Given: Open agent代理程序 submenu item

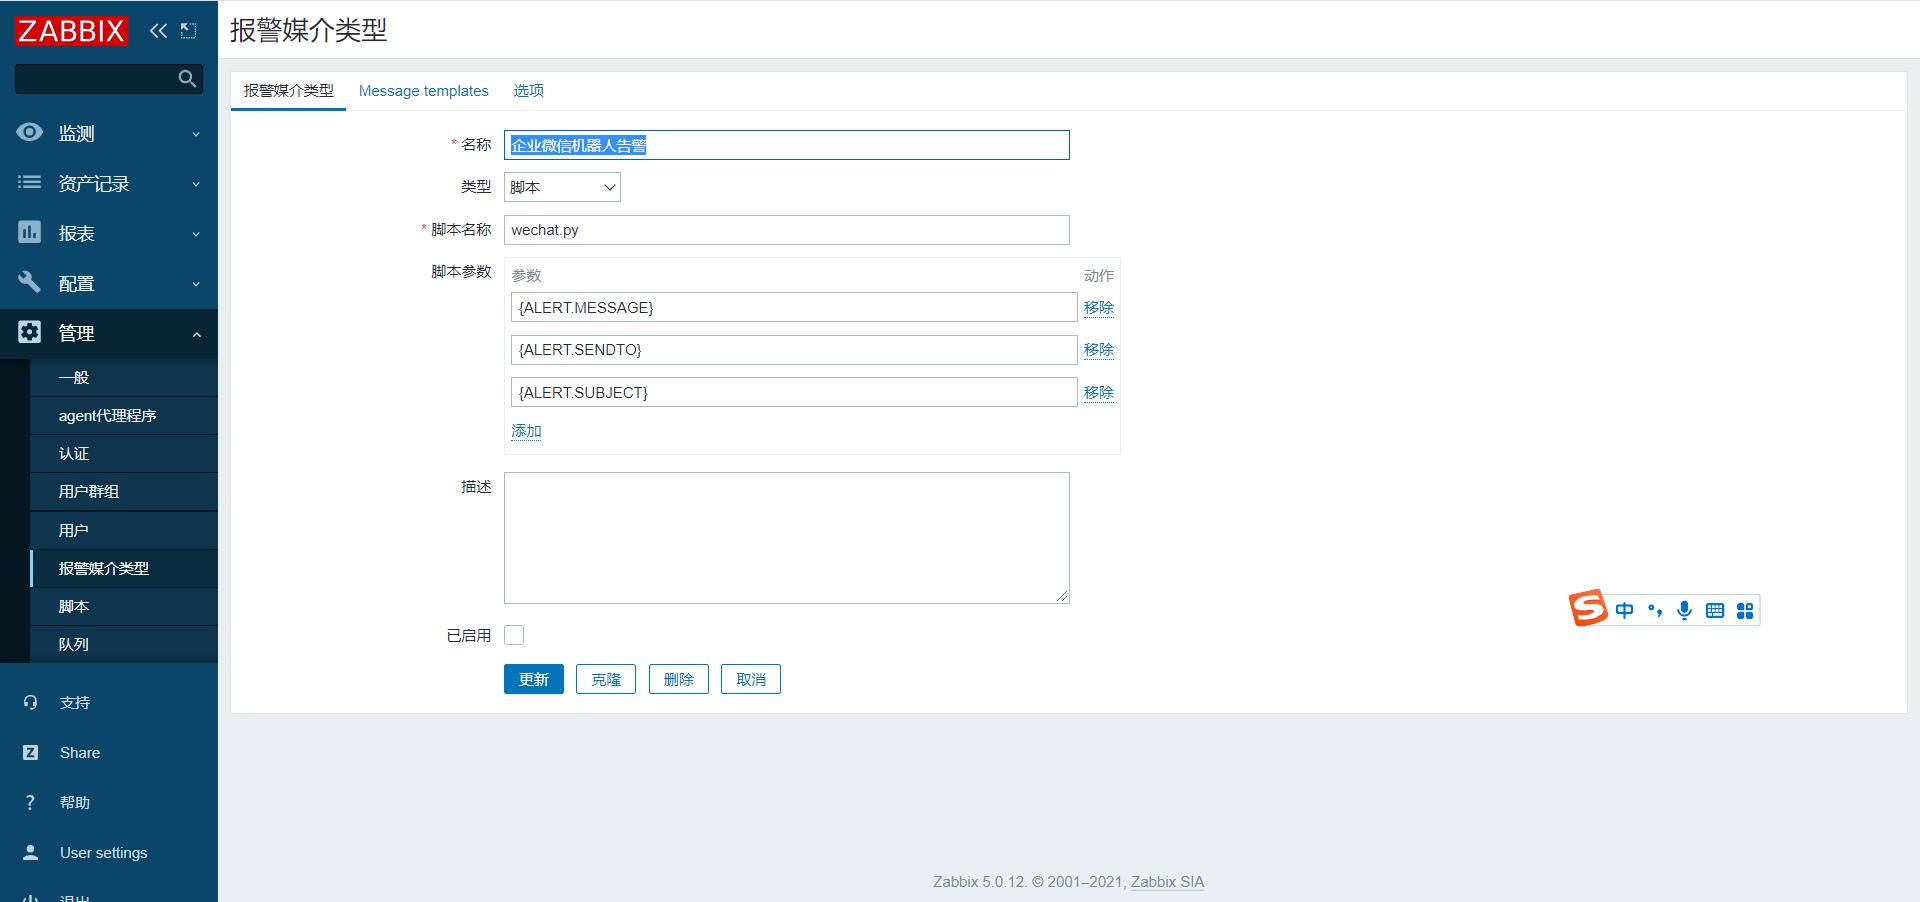Looking at the screenshot, I should 124,415.
